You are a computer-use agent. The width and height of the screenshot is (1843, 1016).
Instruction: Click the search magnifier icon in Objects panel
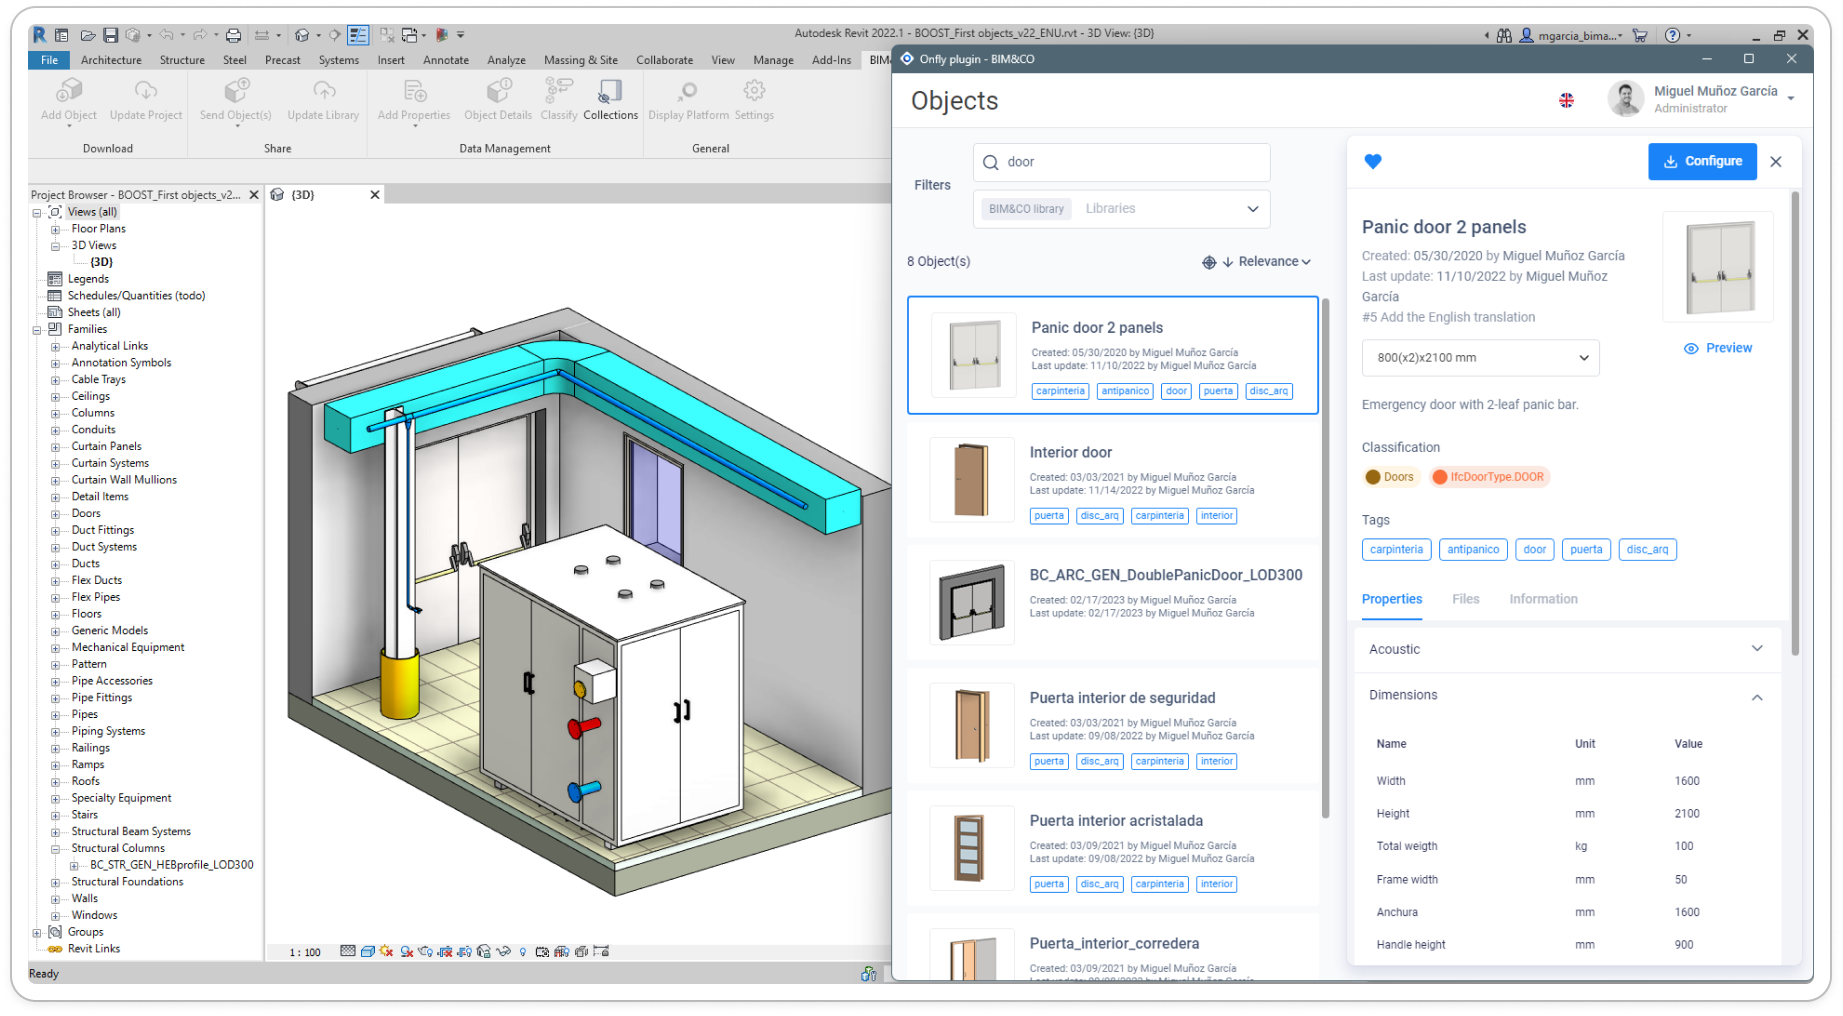click(991, 162)
